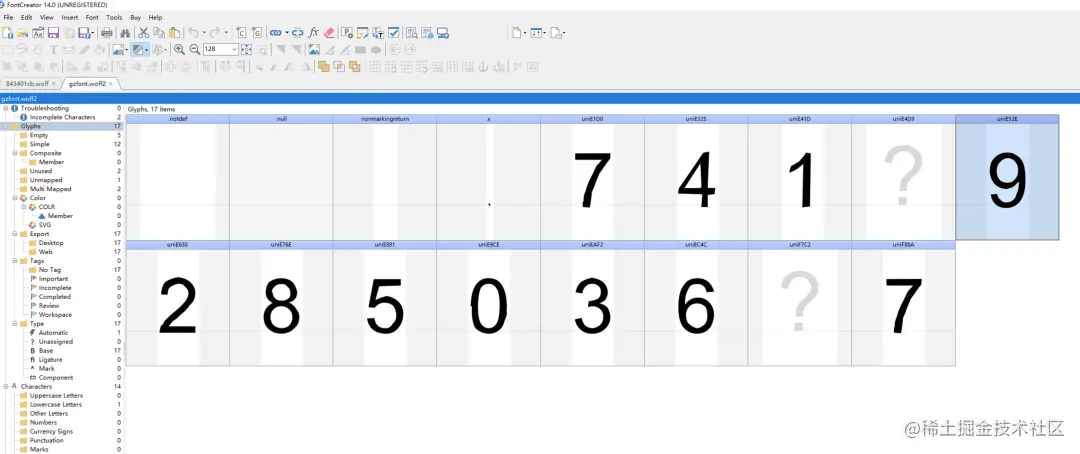
Task: Save the font with the purple floppy icon
Action: 53,32
